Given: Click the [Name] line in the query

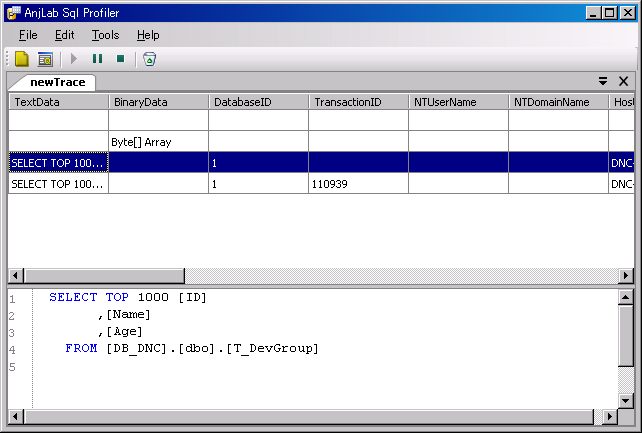Looking at the screenshot, I should point(124,314).
